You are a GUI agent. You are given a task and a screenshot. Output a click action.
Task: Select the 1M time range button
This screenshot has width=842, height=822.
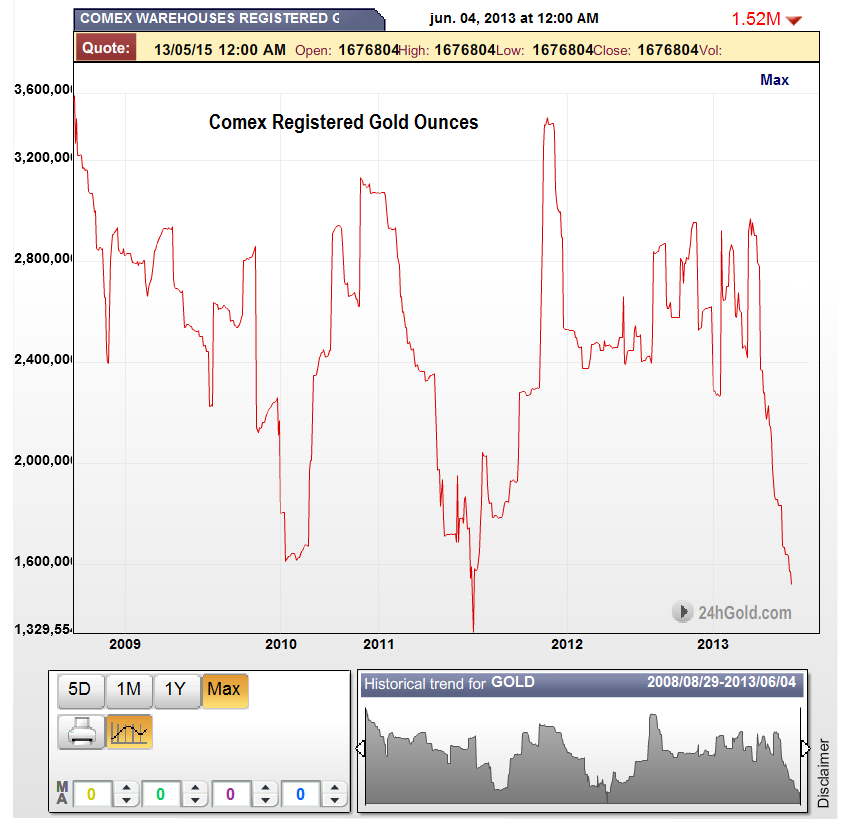tap(129, 691)
